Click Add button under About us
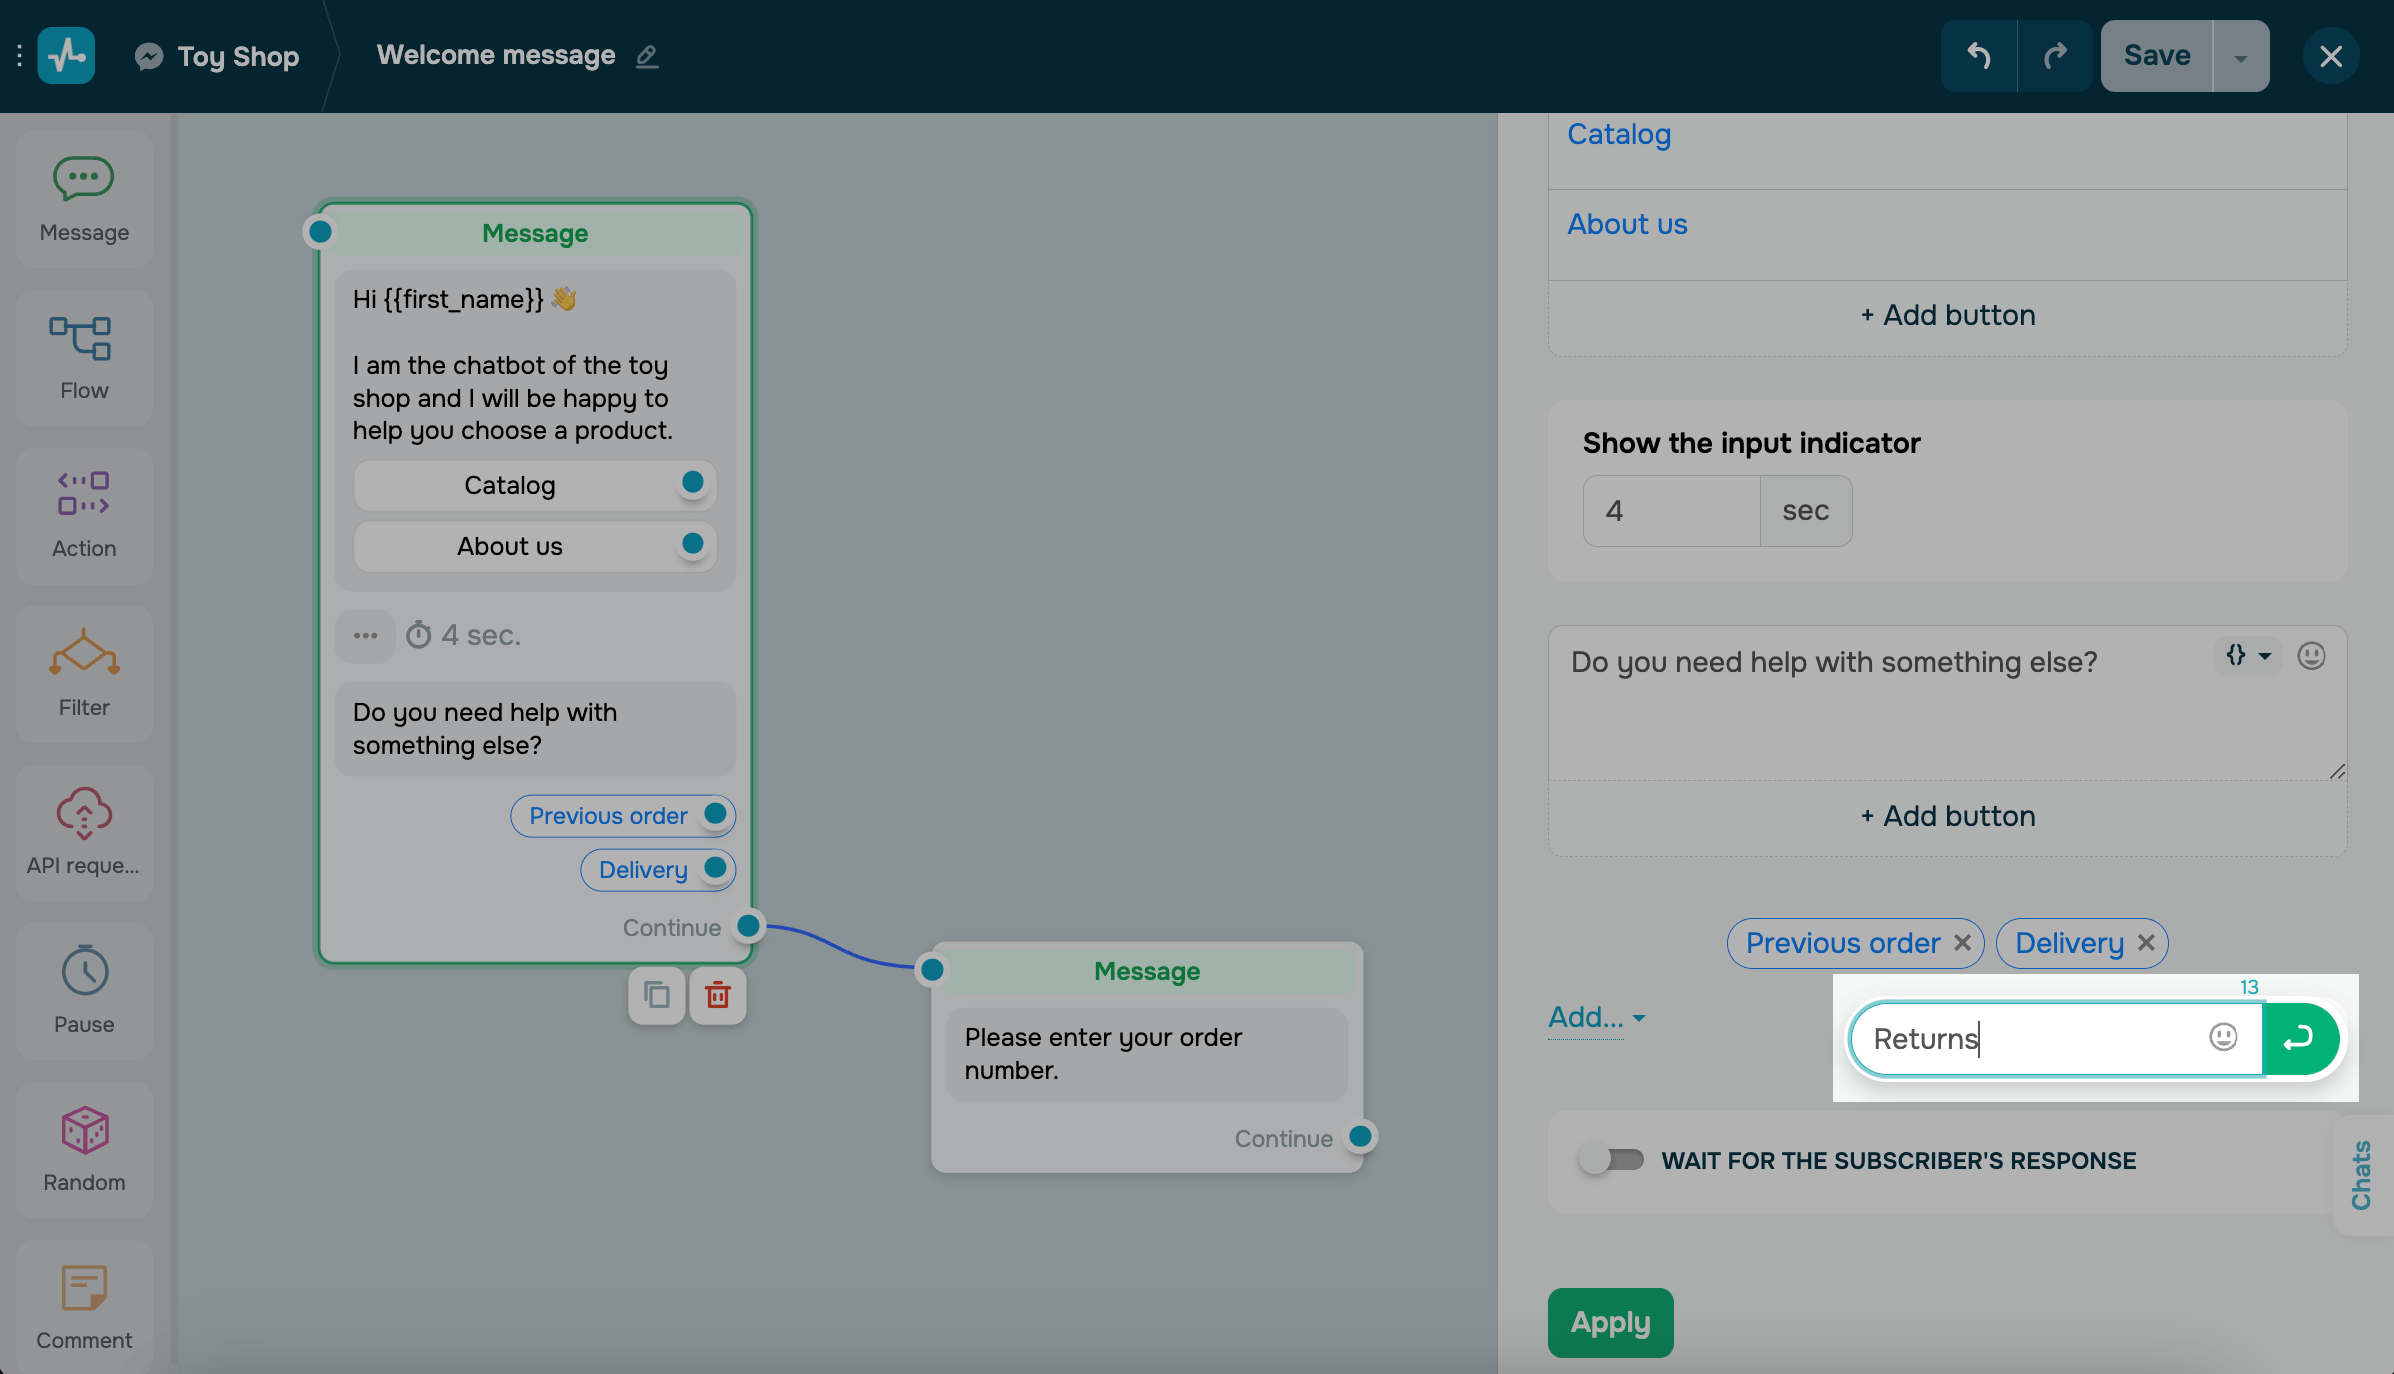2394x1374 pixels. tap(1947, 315)
